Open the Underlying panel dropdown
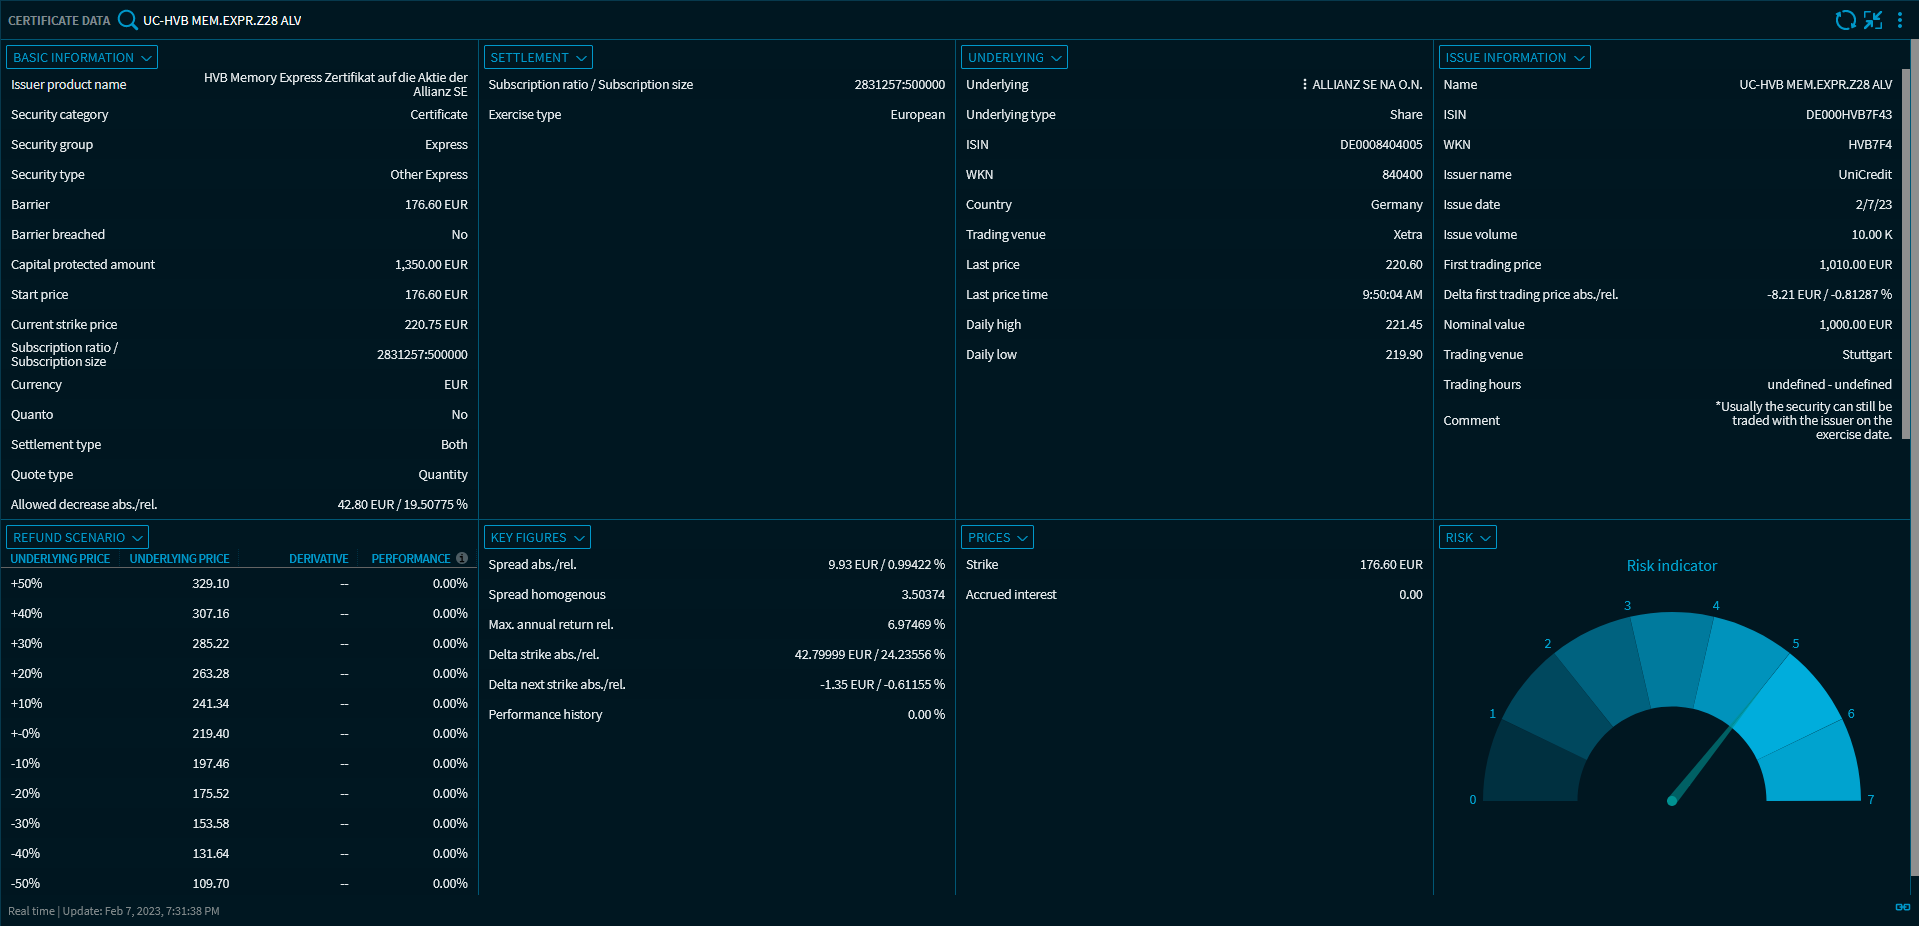This screenshot has height=926, width=1919. coord(1014,58)
